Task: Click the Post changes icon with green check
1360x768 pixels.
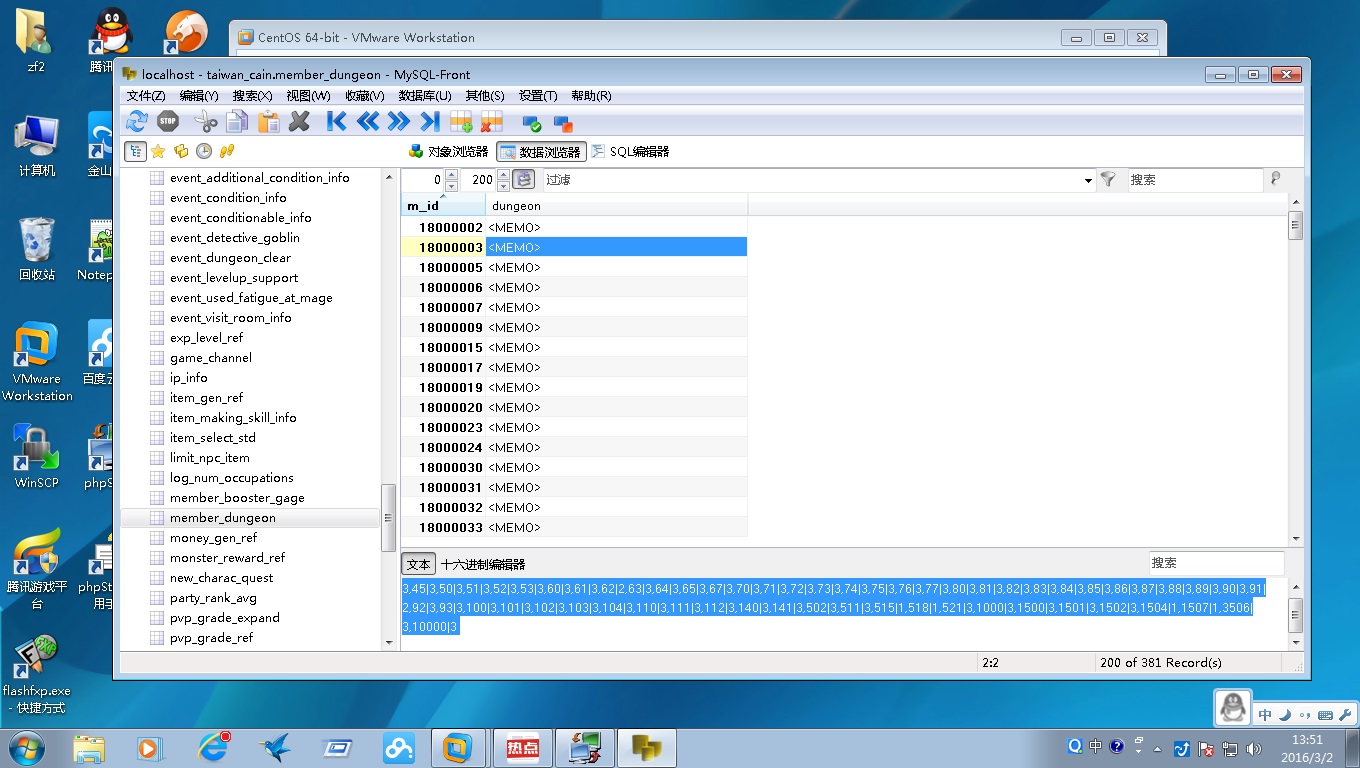Action: pyautogui.click(x=532, y=122)
